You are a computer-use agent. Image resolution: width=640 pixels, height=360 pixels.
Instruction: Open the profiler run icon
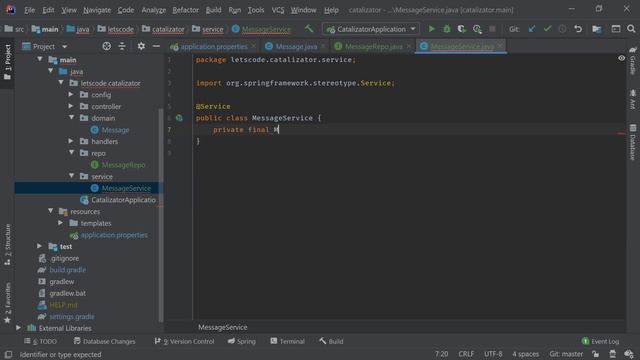[477, 29]
